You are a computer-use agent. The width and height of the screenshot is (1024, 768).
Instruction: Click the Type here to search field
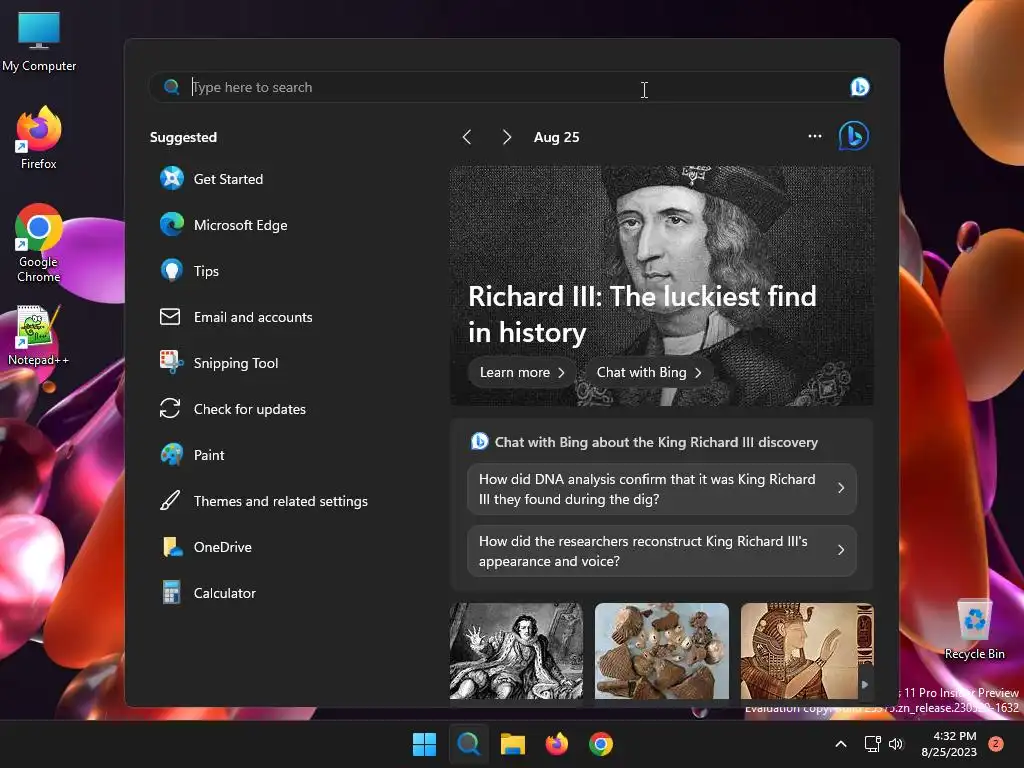509,87
